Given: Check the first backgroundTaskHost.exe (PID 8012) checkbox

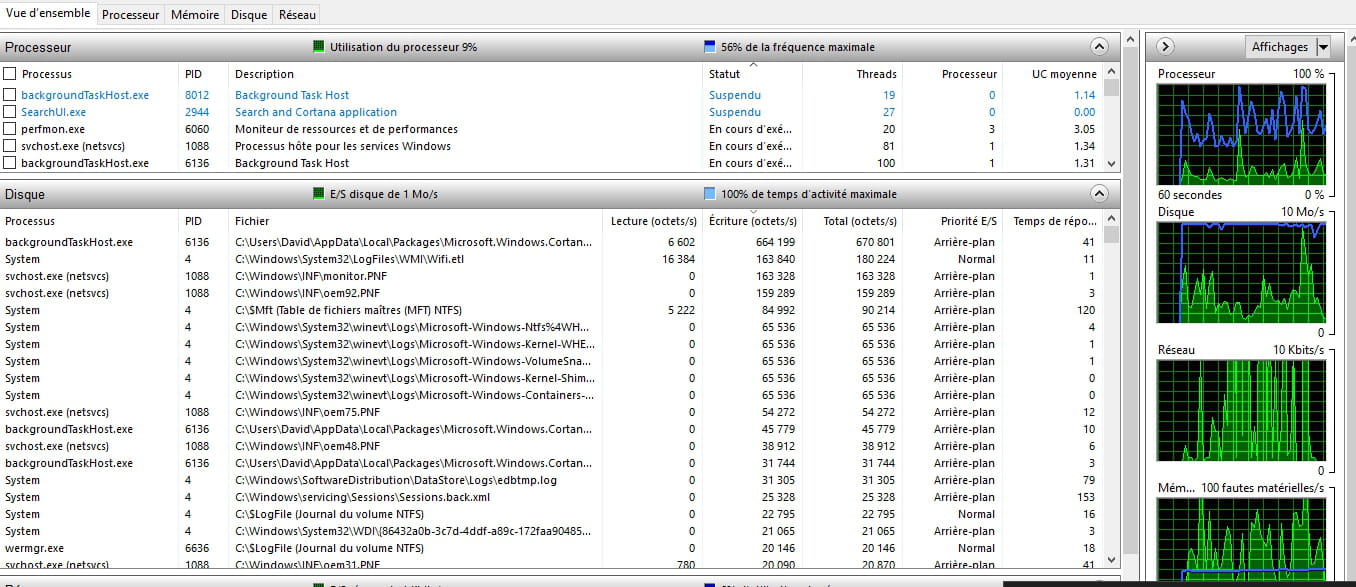Looking at the screenshot, I should pos(10,95).
